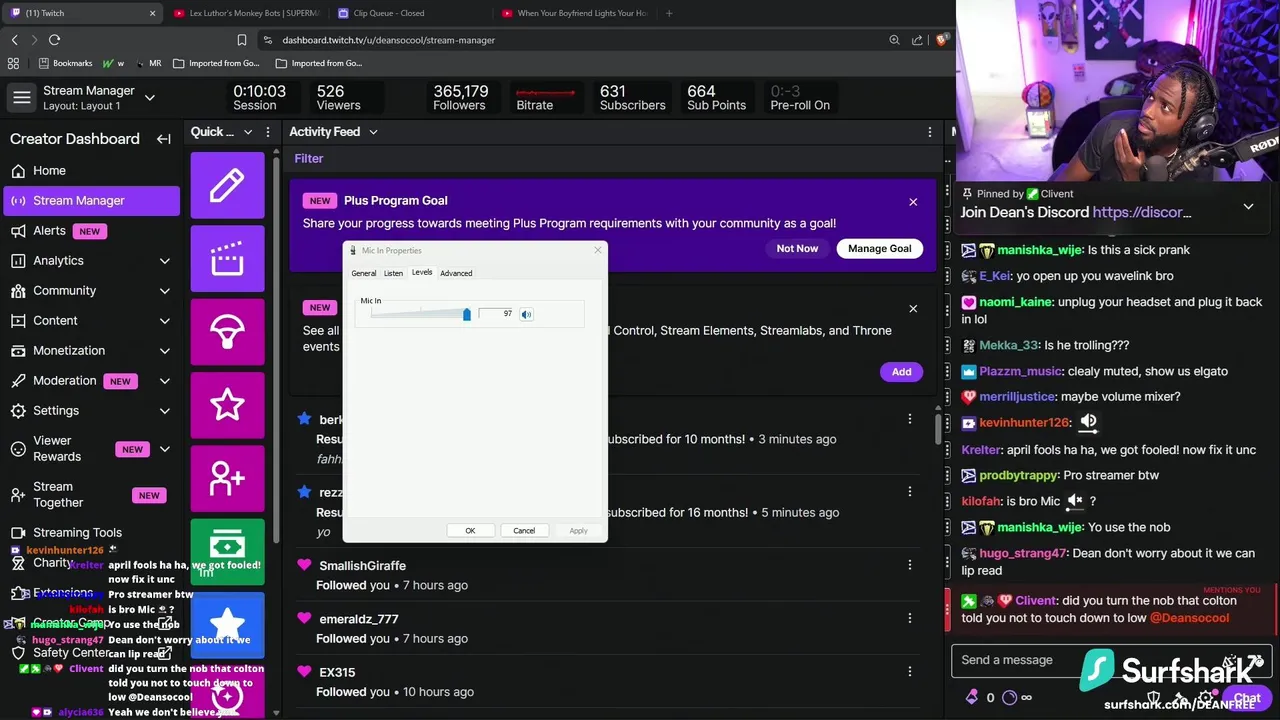The image size is (1280, 720).
Task: Open the hamburger menu beside Stream Manager
Action: [x=21, y=98]
